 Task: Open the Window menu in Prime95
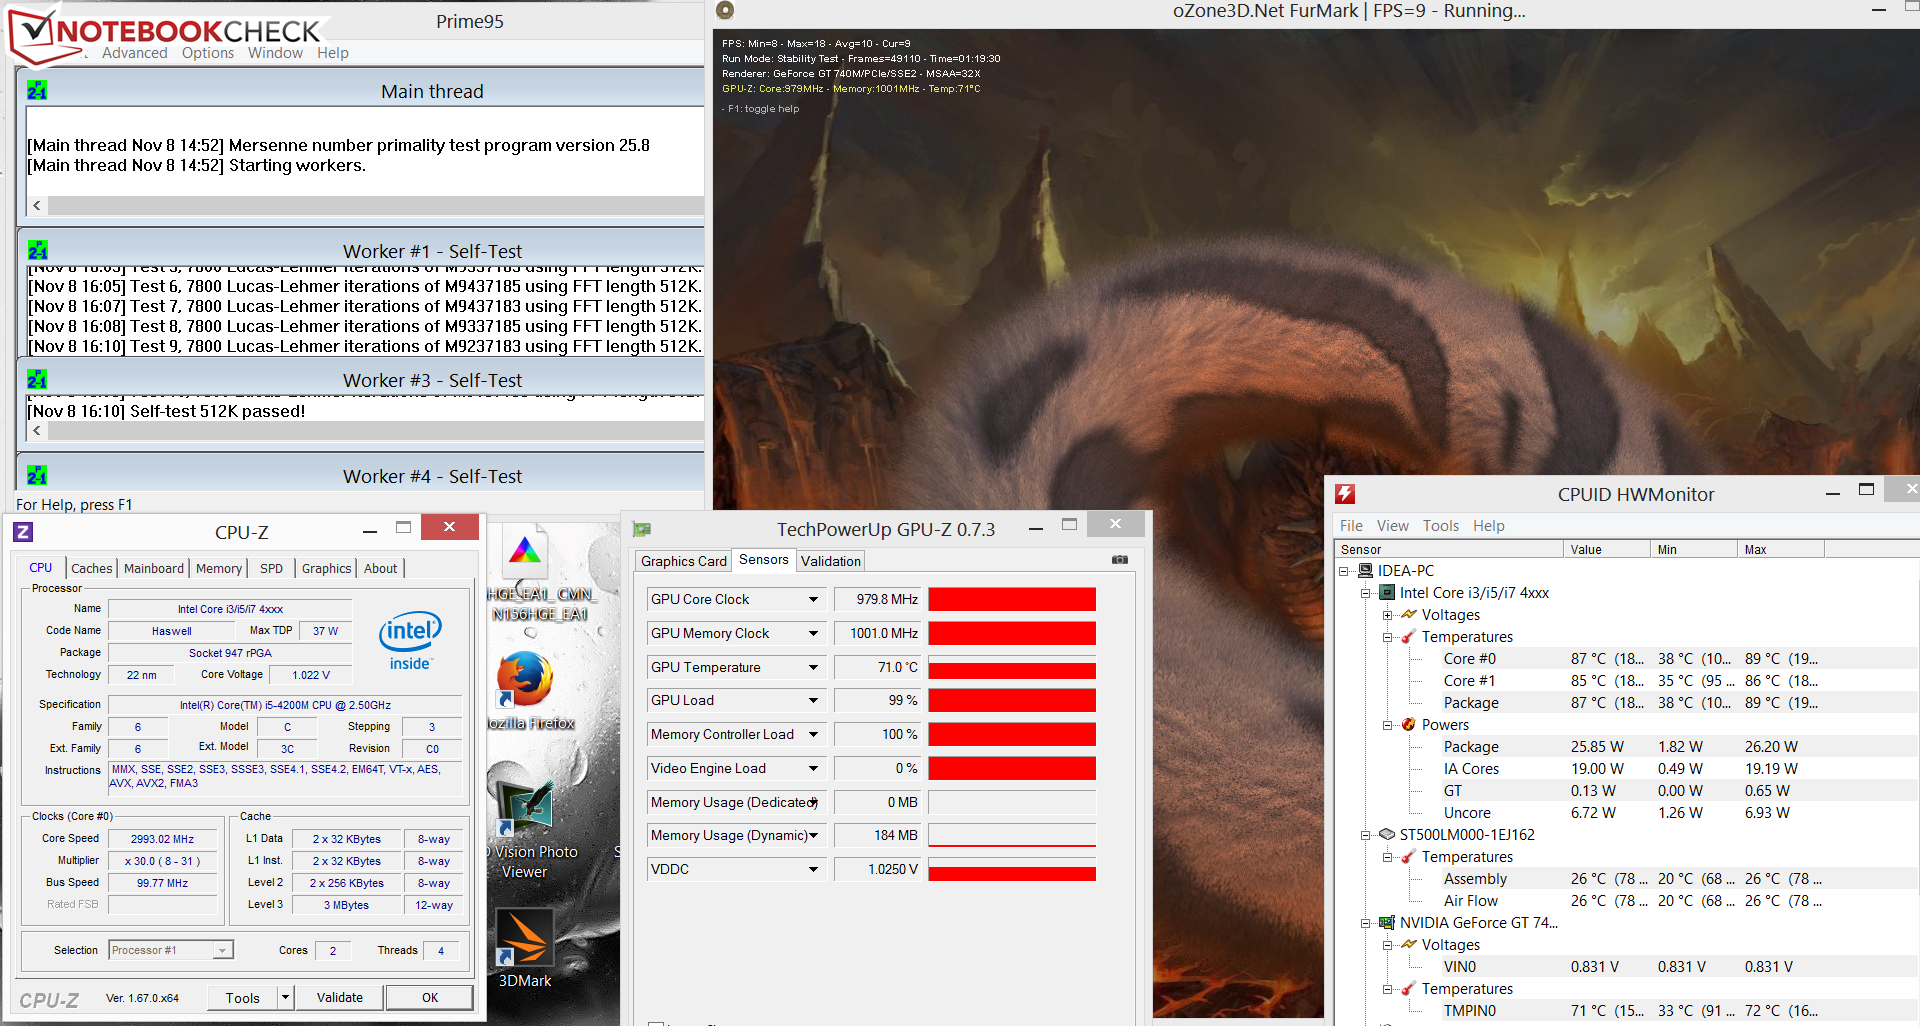tap(275, 53)
